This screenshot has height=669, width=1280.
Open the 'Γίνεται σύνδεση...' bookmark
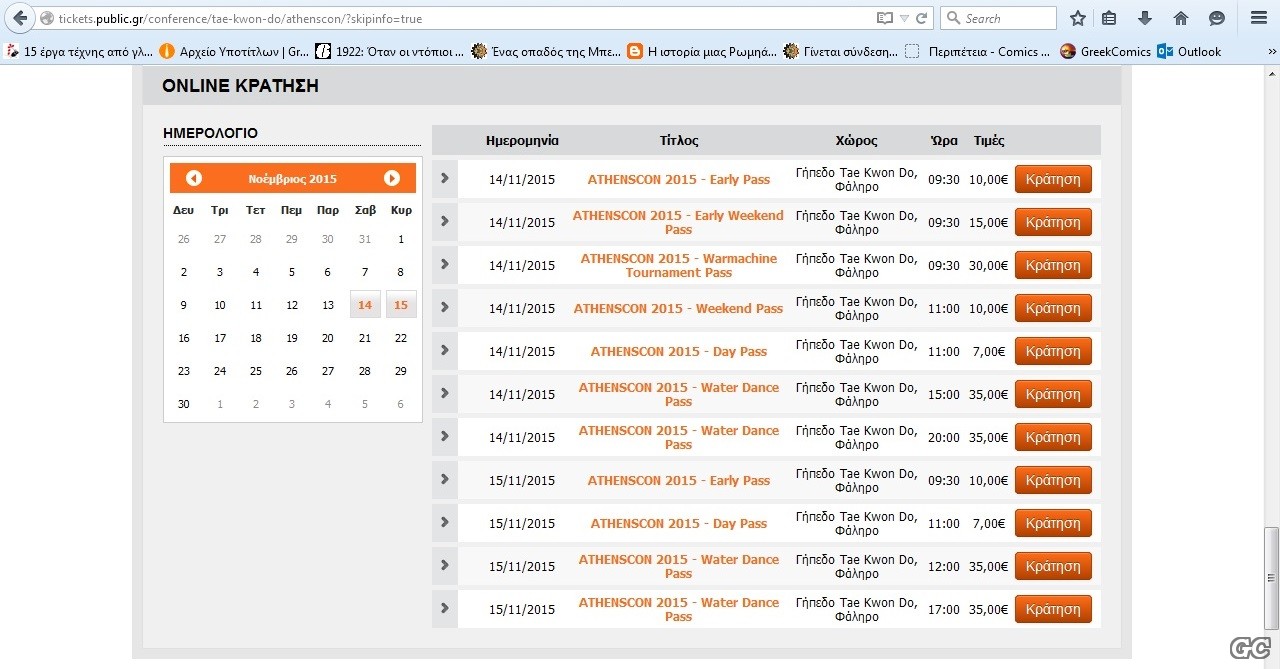click(841, 51)
